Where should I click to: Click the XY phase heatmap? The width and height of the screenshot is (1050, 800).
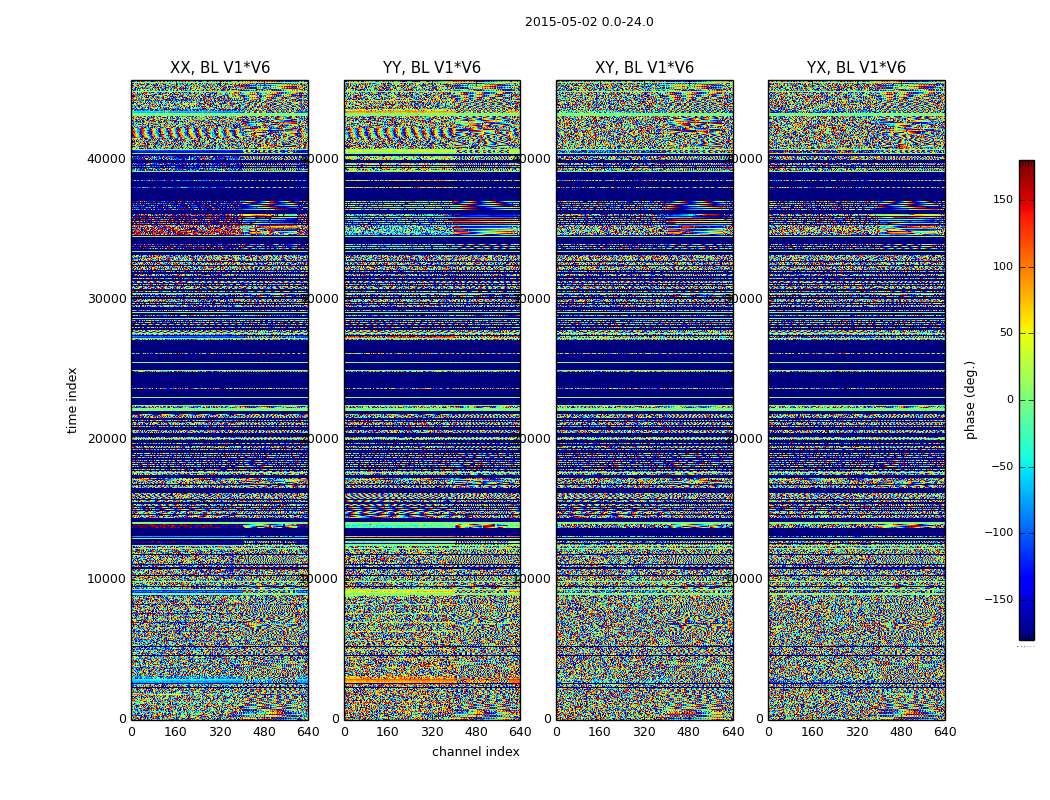click(644, 400)
